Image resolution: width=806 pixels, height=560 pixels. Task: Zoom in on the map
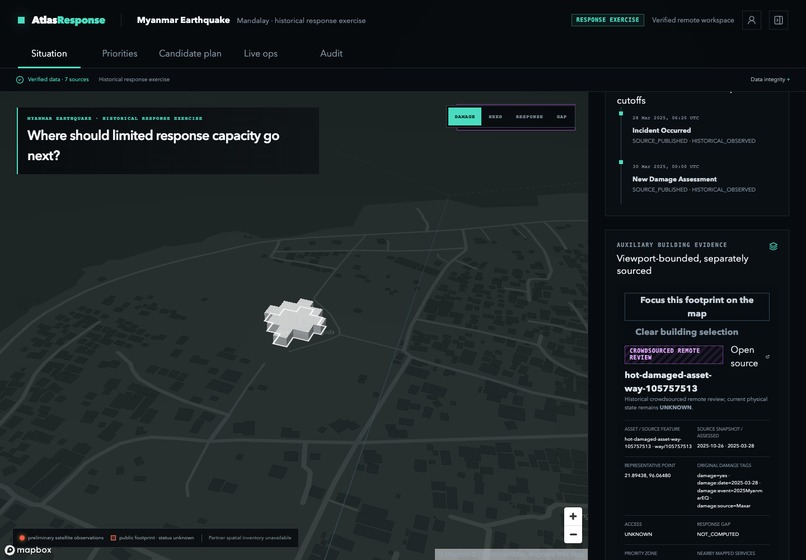[573, 516]
